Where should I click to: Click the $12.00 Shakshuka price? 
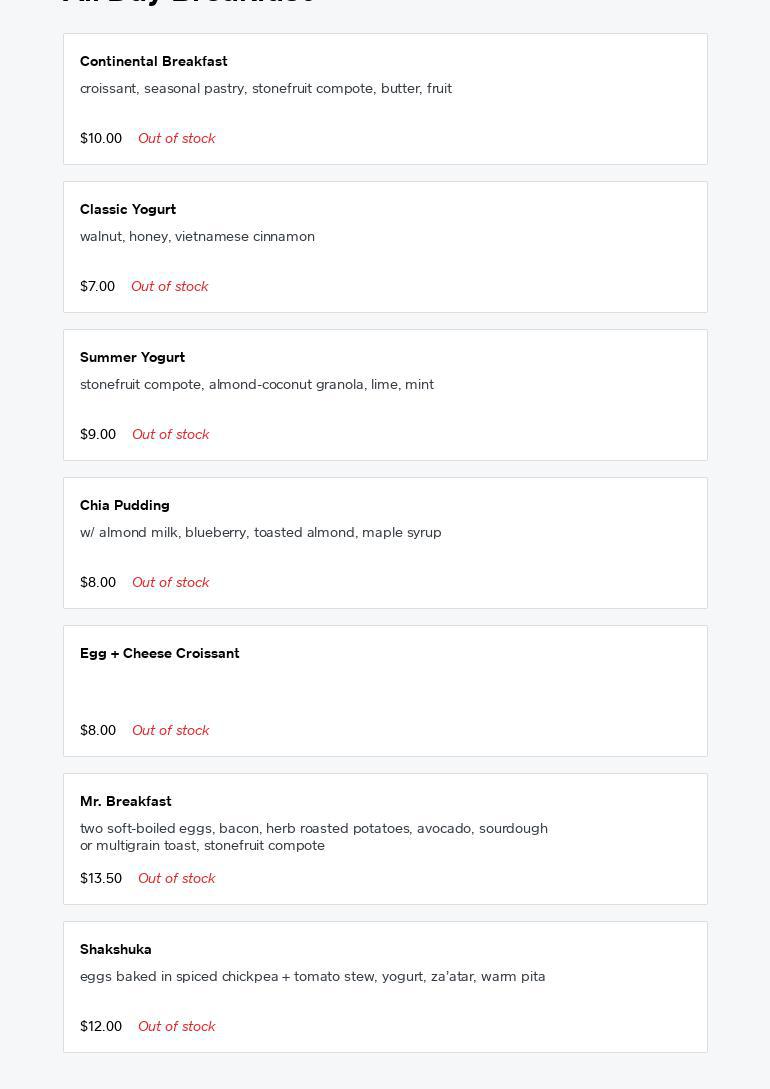point(101,1026)
